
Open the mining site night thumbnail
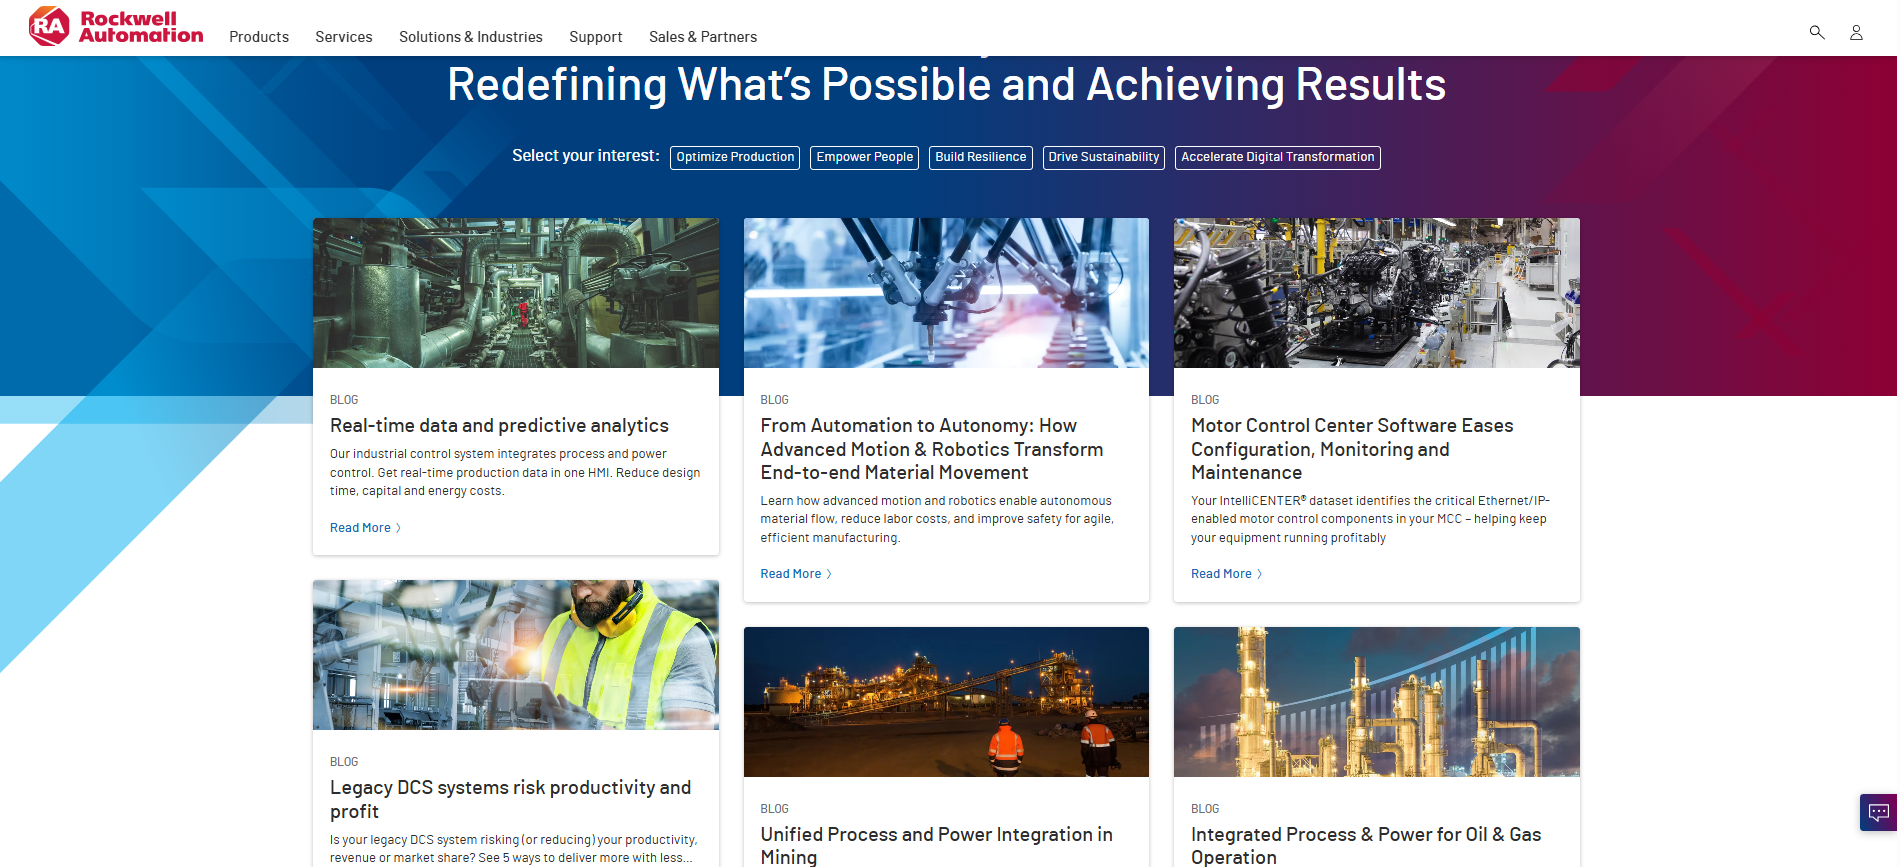click(946, 702)
